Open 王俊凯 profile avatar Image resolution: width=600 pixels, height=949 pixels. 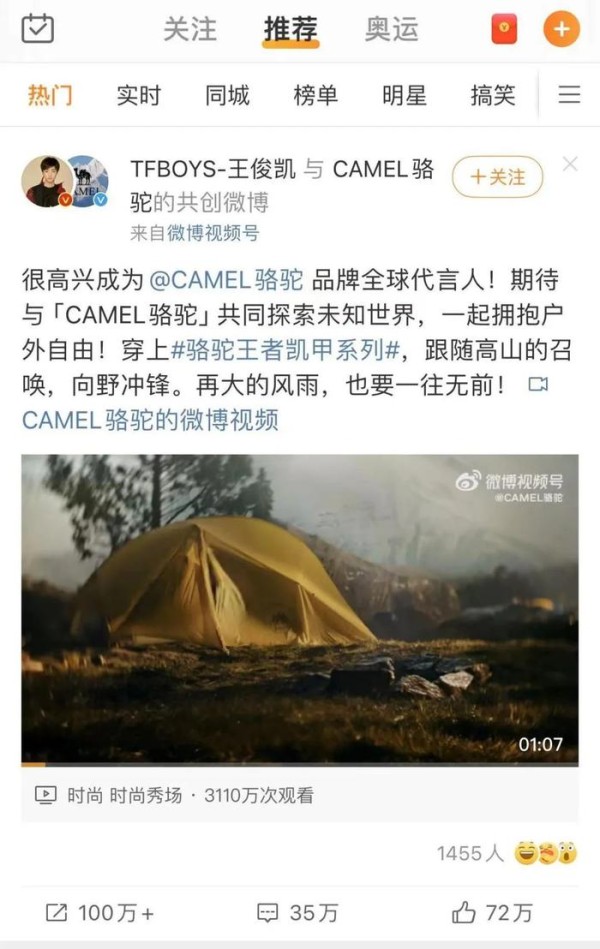tap(47, 182)
